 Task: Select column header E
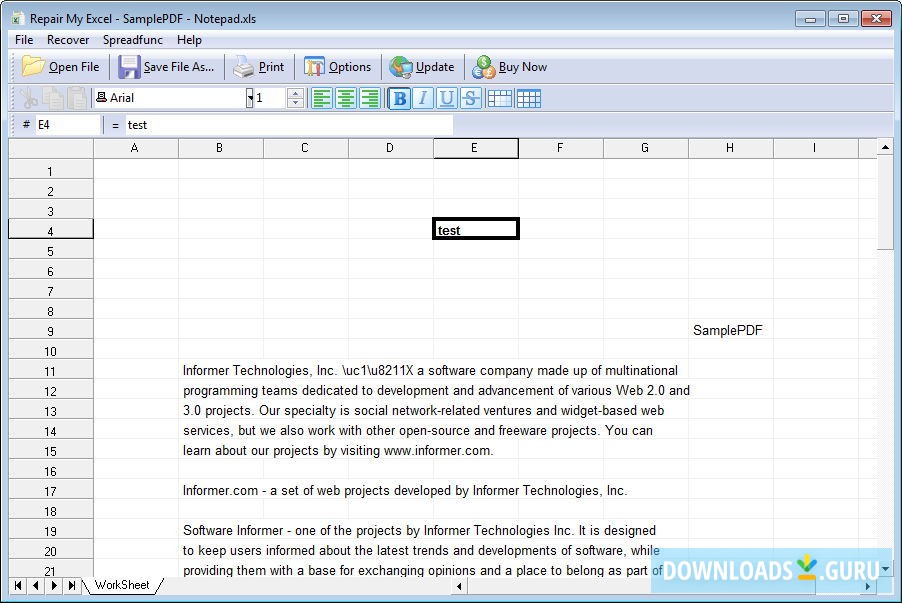click(x=475, y=147)
